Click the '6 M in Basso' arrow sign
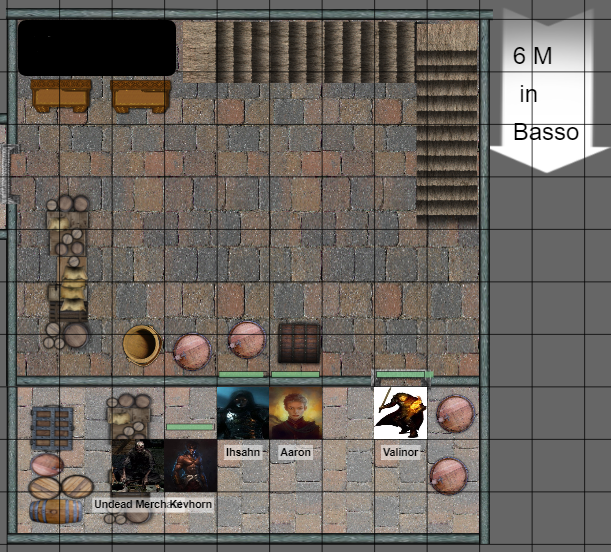The width and height of the screenshot is (611, 552). (547, 90)
